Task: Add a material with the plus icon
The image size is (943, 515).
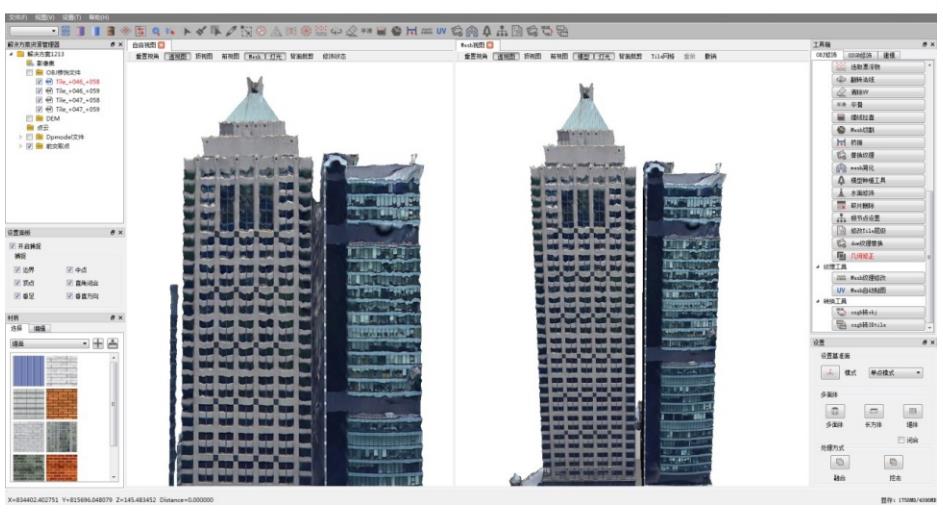Action: click(98, 344)
